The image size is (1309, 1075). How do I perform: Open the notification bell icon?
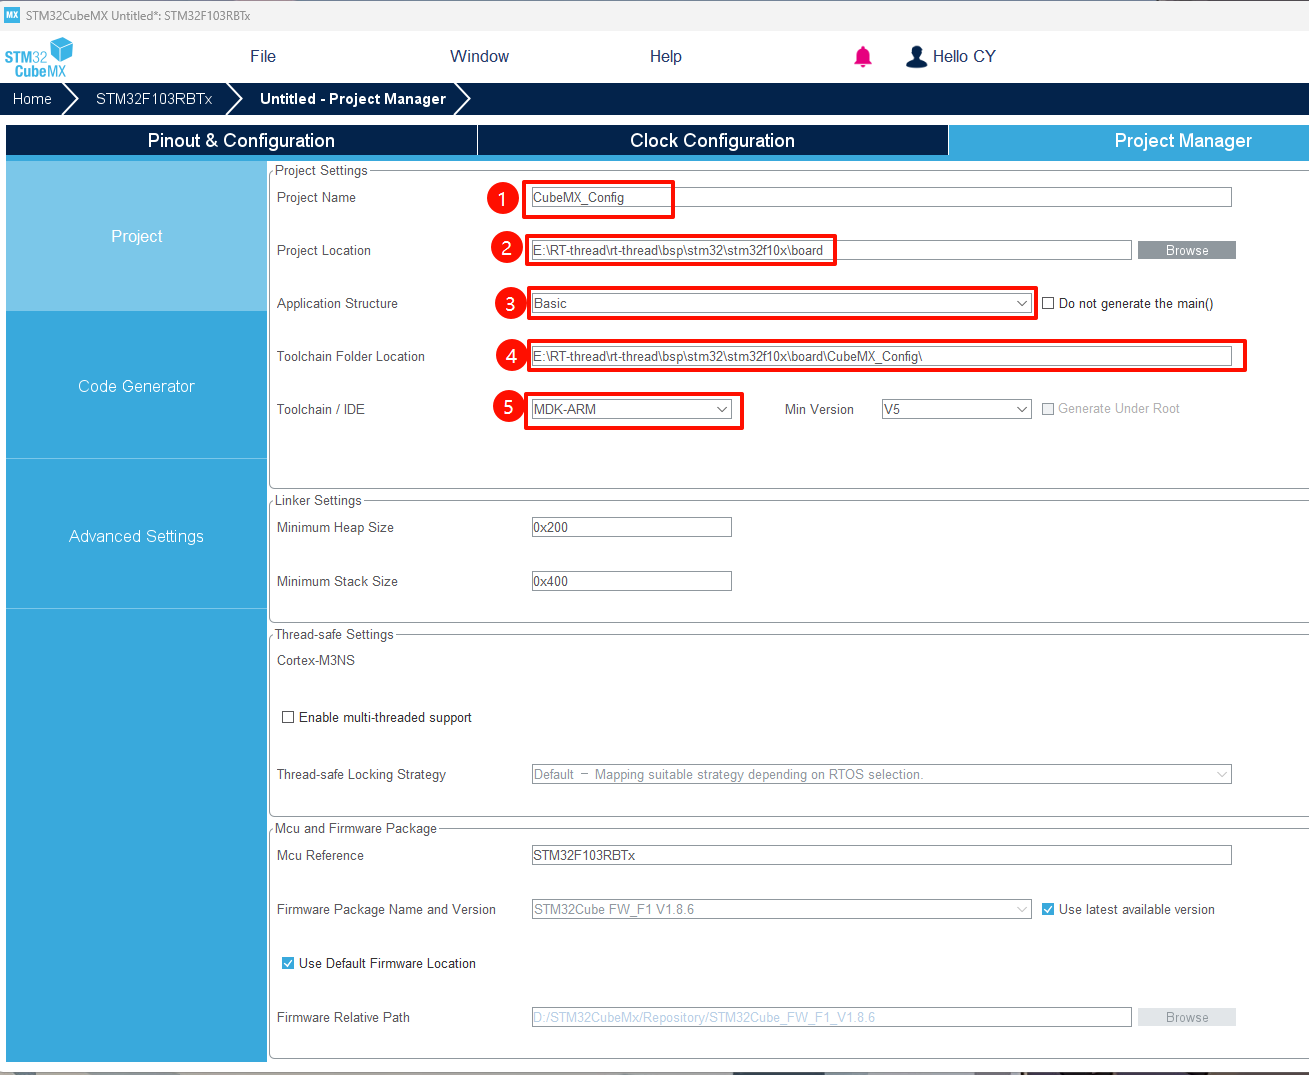coord(863,57)
